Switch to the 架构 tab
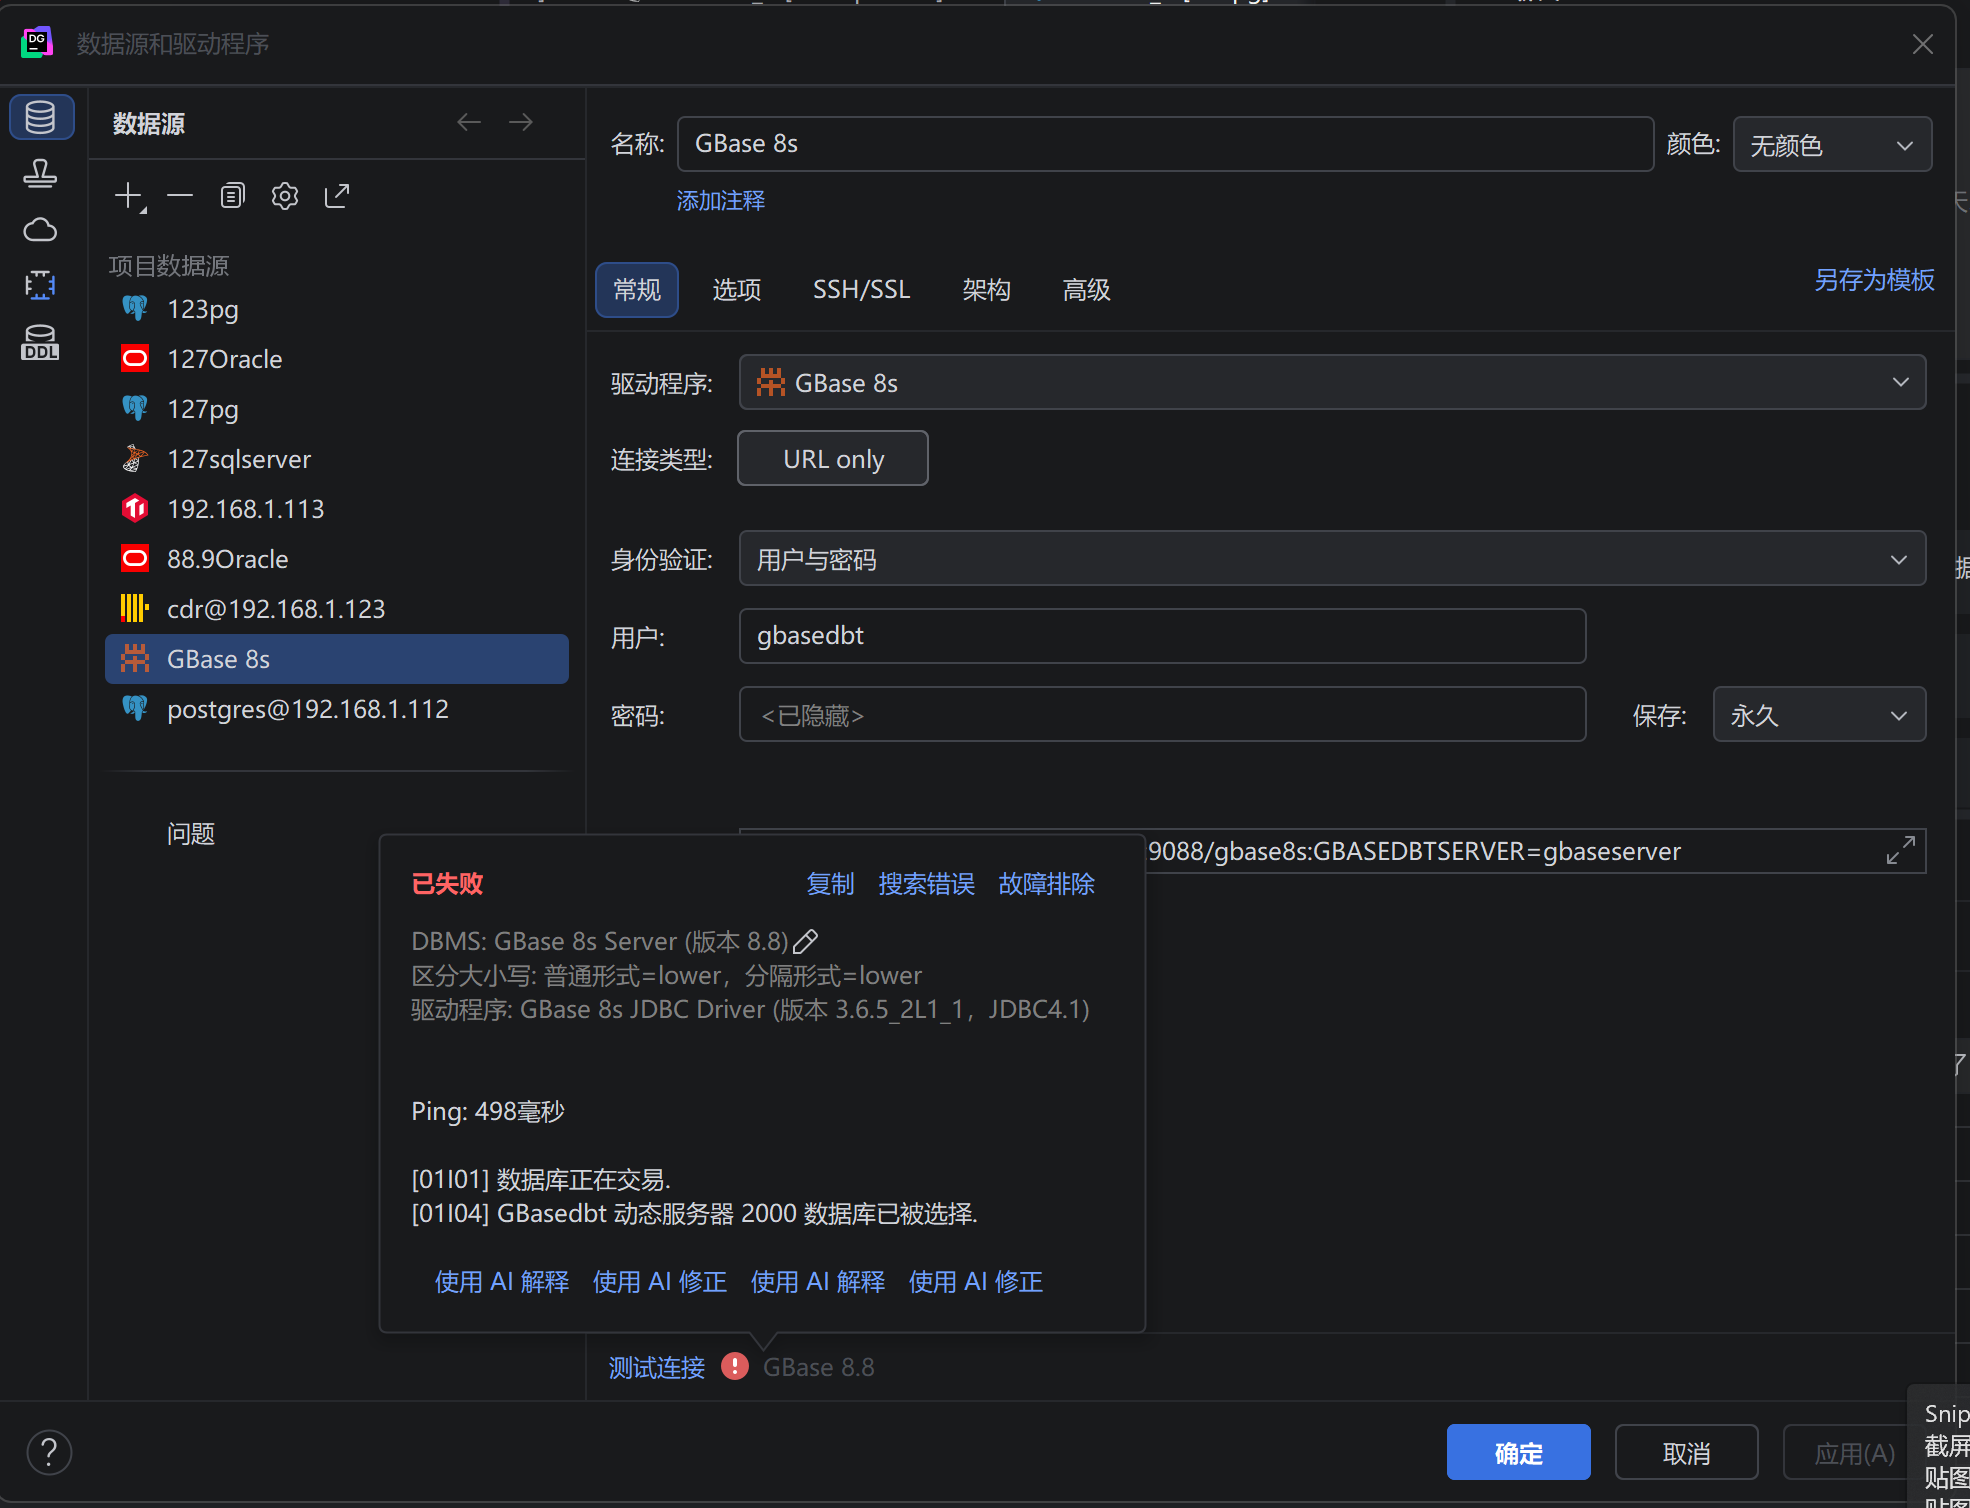The height and width of the screenshot is (1508, 1970). [987, 290]
